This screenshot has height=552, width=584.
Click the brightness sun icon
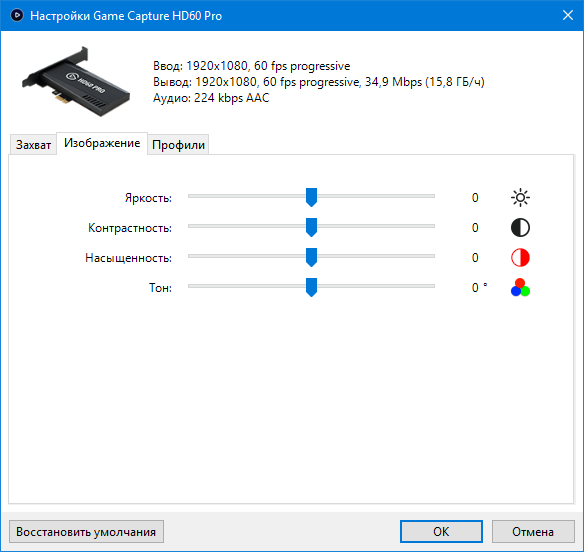pos(520,197)
